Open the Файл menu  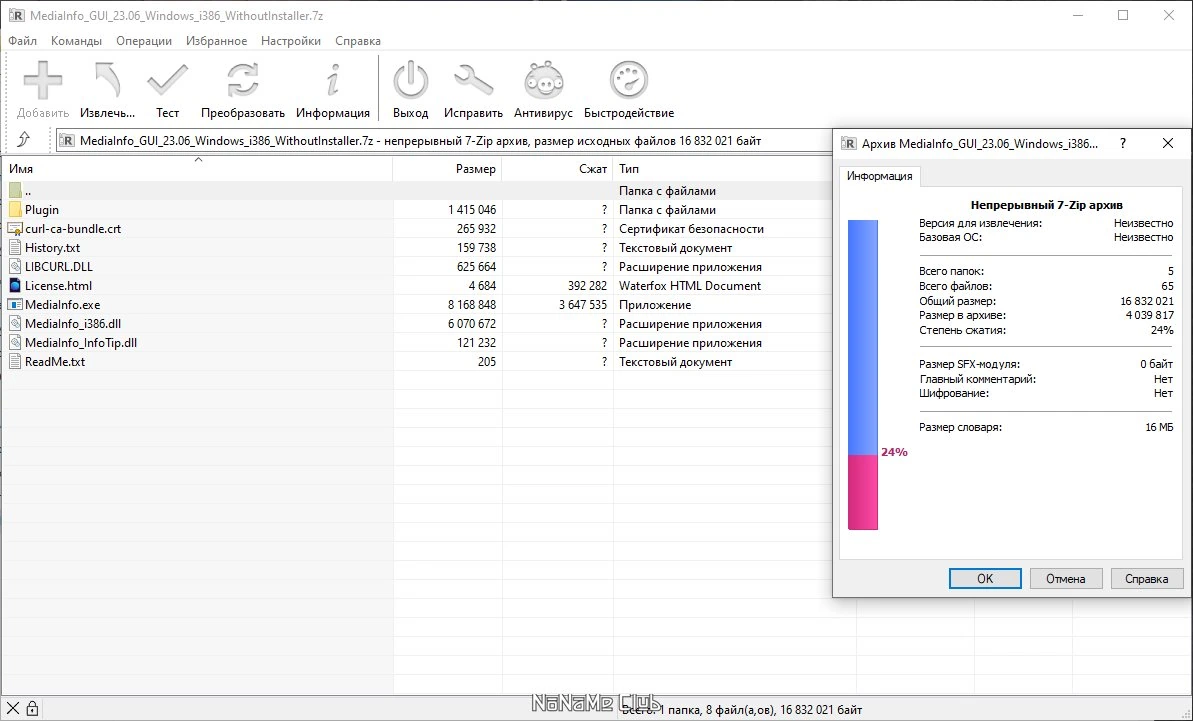pos(23,41)
